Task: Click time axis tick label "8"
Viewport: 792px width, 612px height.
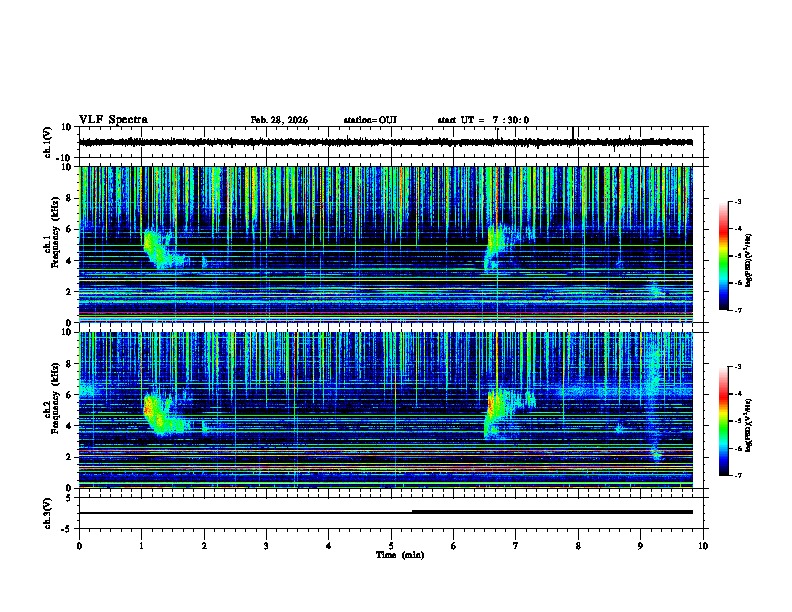Action: point(578,546)
